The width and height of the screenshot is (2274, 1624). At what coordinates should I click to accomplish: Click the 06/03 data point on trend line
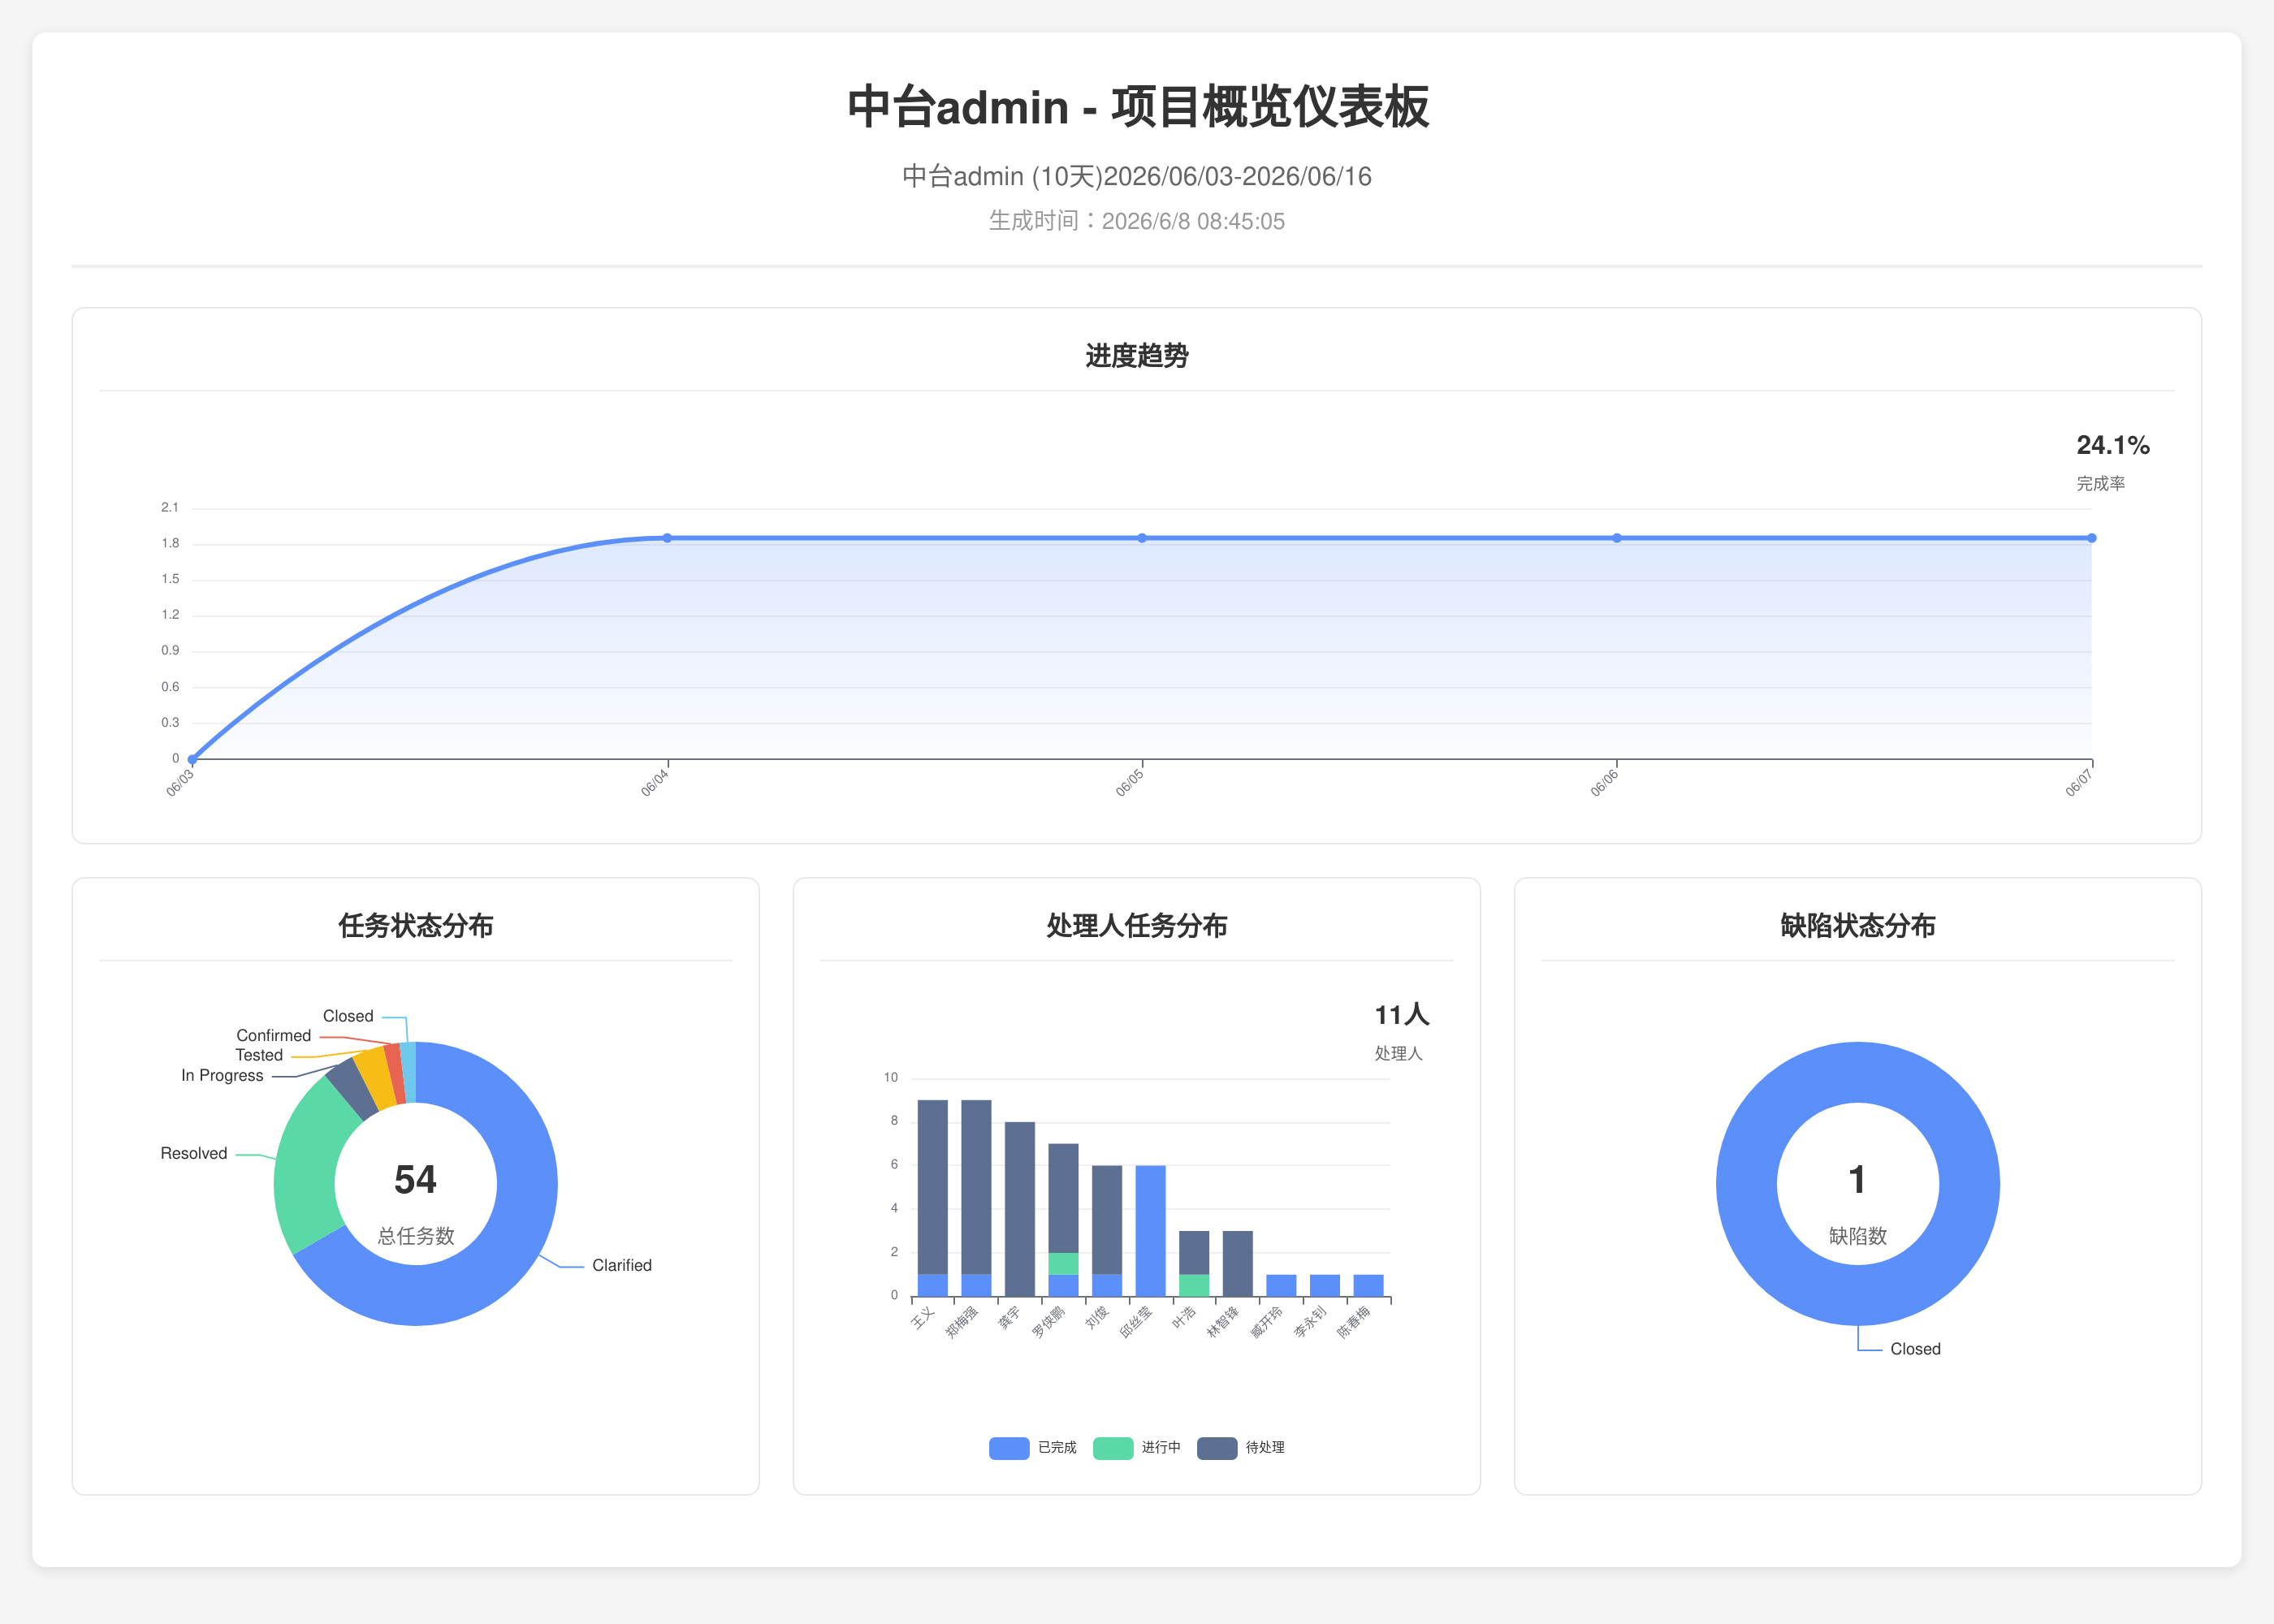coord(192,759)
